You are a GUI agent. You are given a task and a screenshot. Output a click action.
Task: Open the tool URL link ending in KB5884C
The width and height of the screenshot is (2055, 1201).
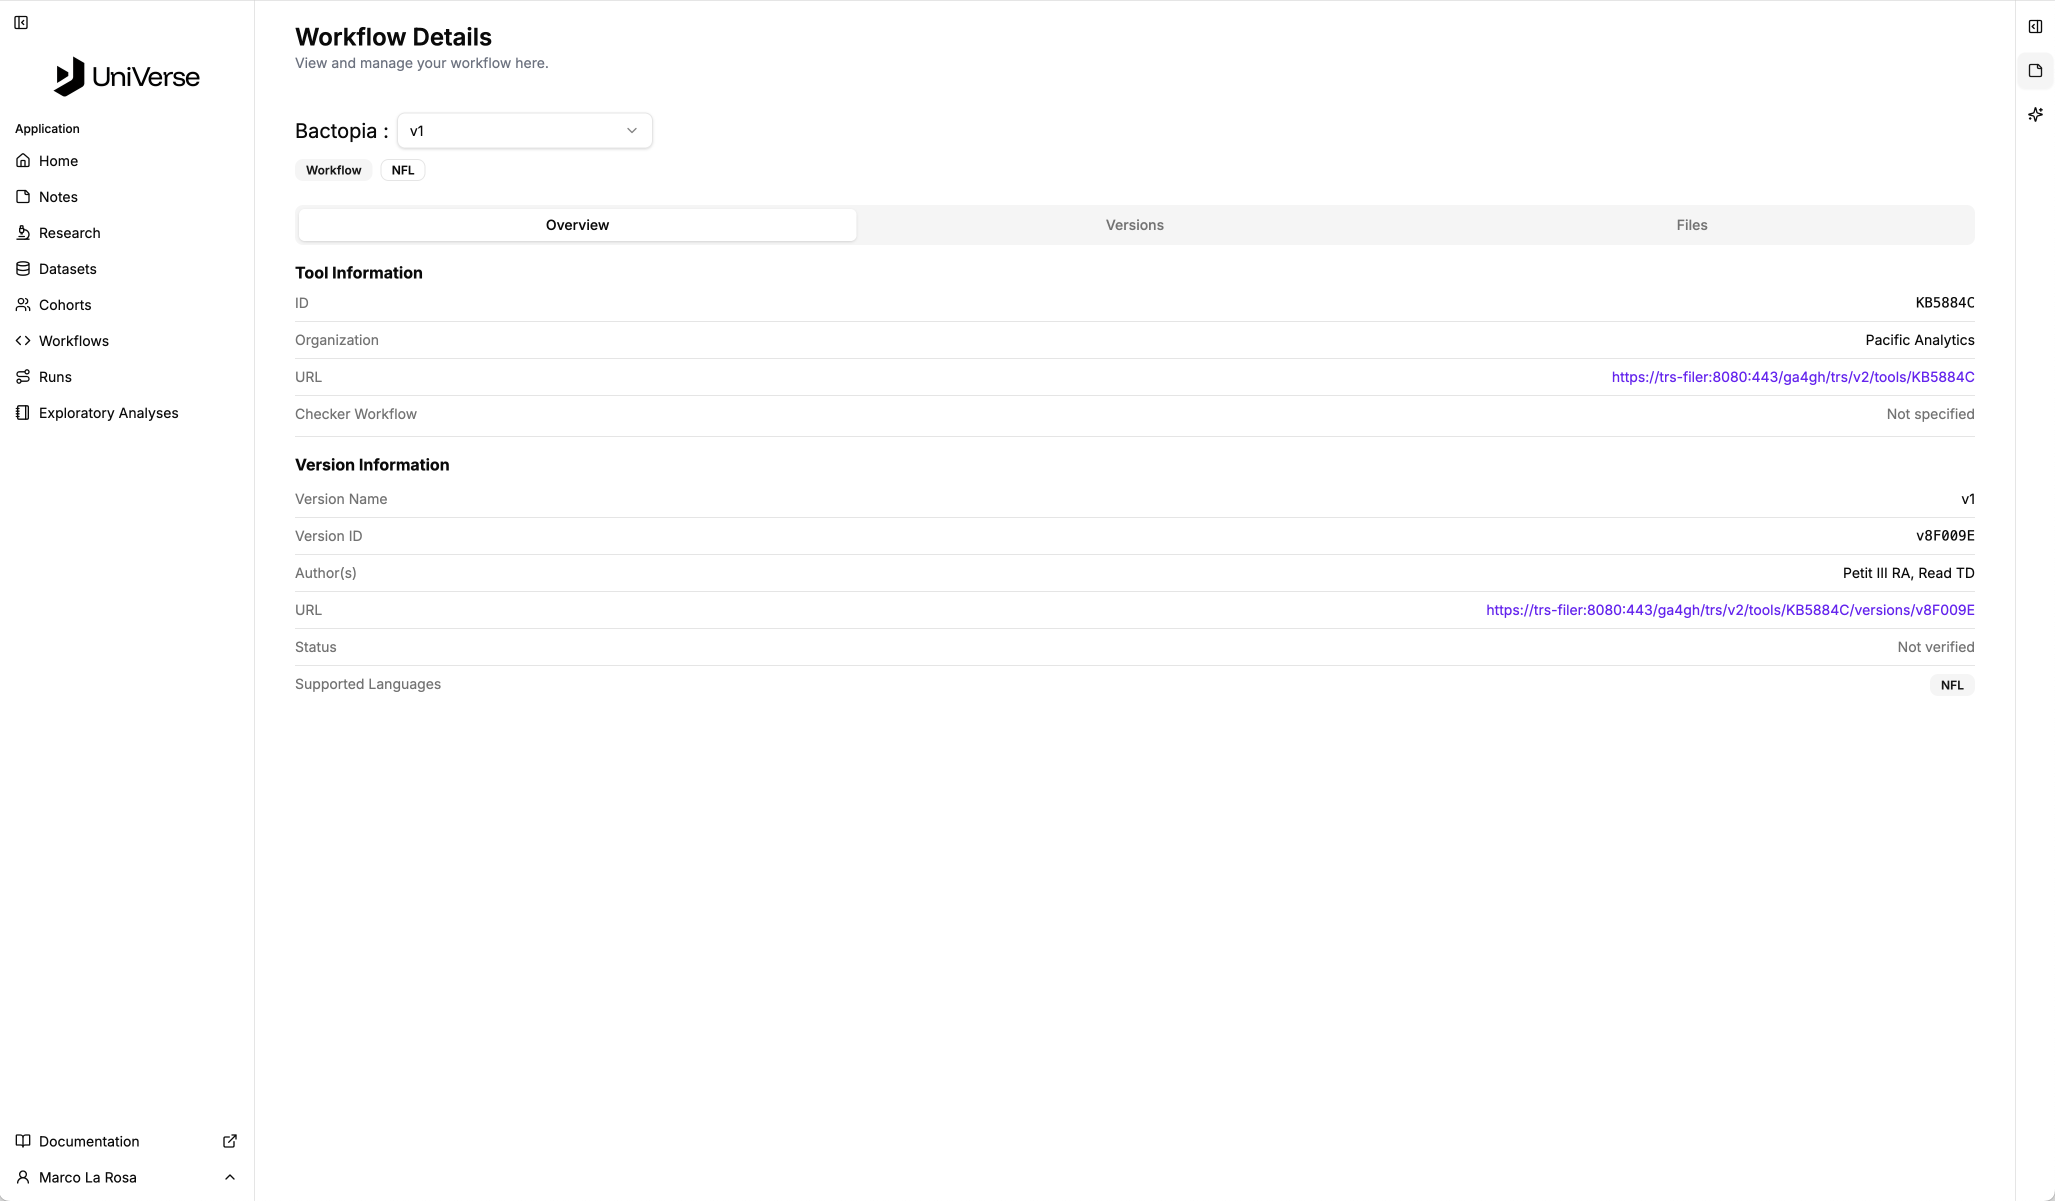tap(1792, 377)
